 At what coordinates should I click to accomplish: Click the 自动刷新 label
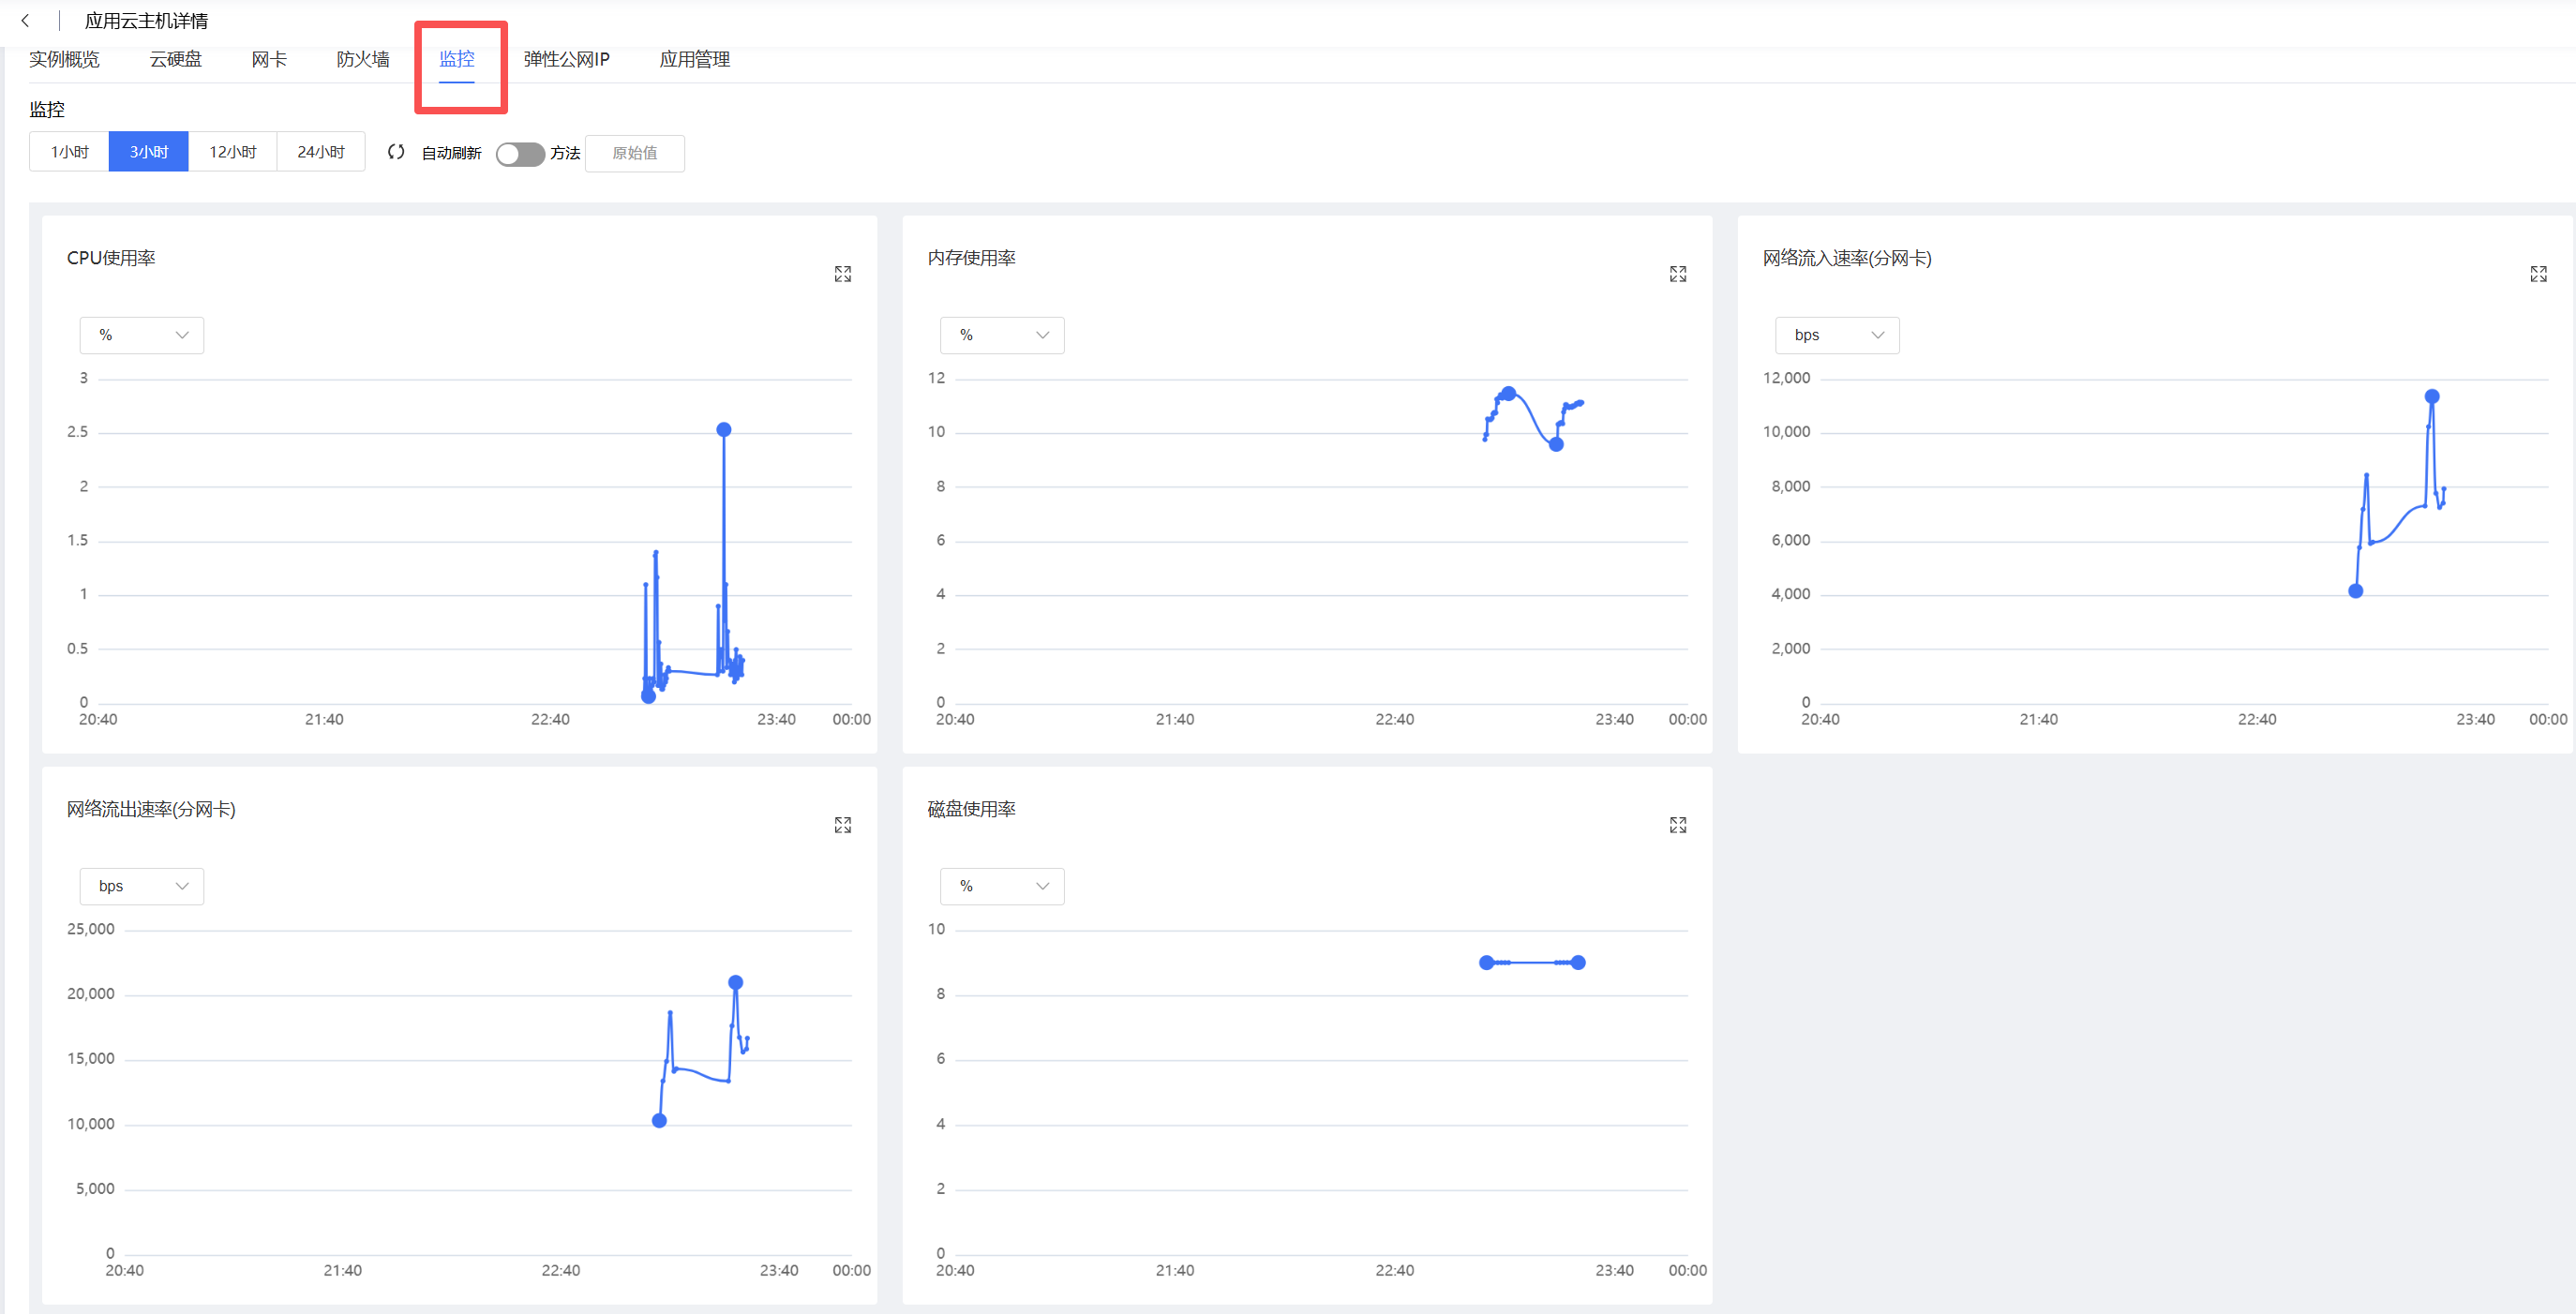tap(451, 153)
